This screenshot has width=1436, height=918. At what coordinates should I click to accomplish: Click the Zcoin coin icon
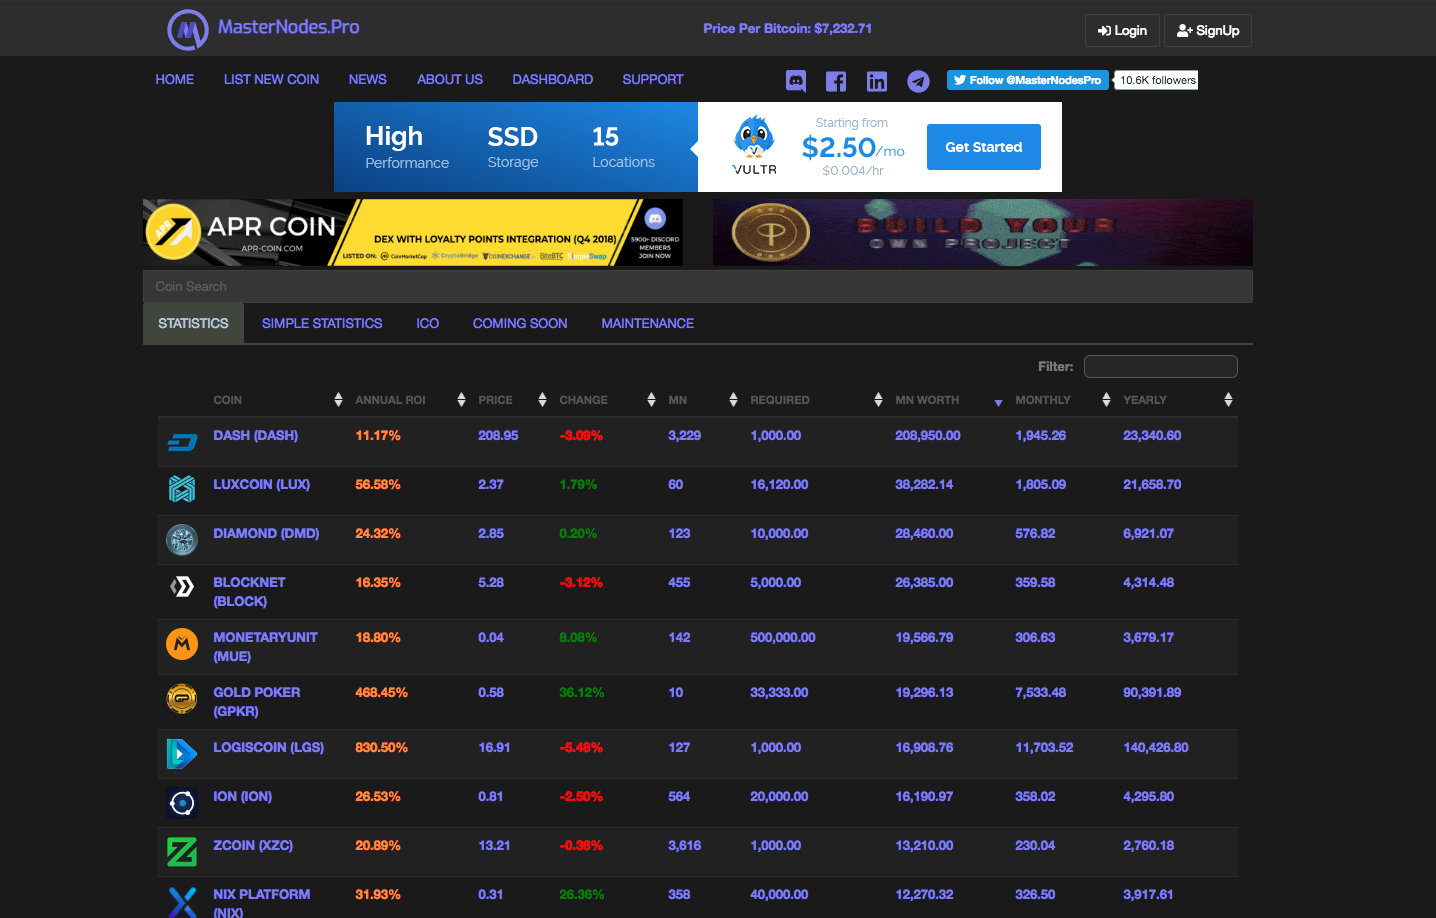click(x=182, y=852)
